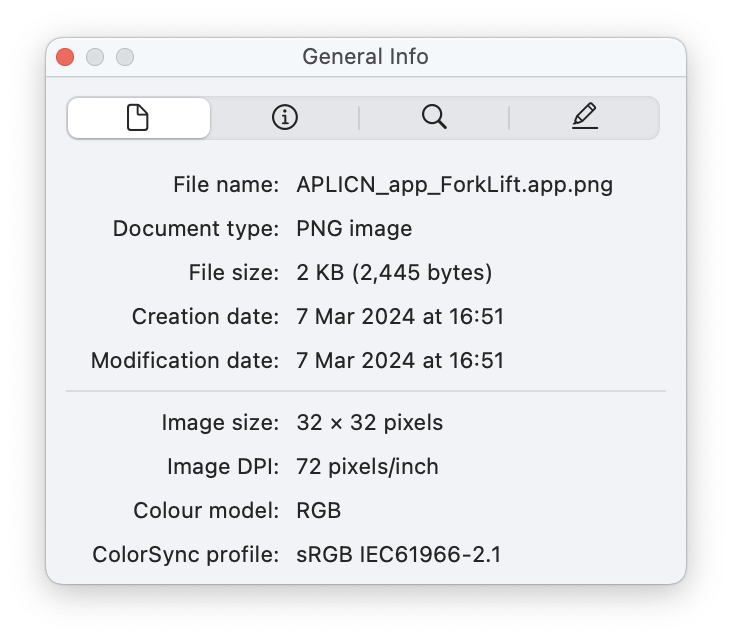Close the General Info window
This screenshot has width=732, height=638.
pyautogui.click(x=66, y=57)
